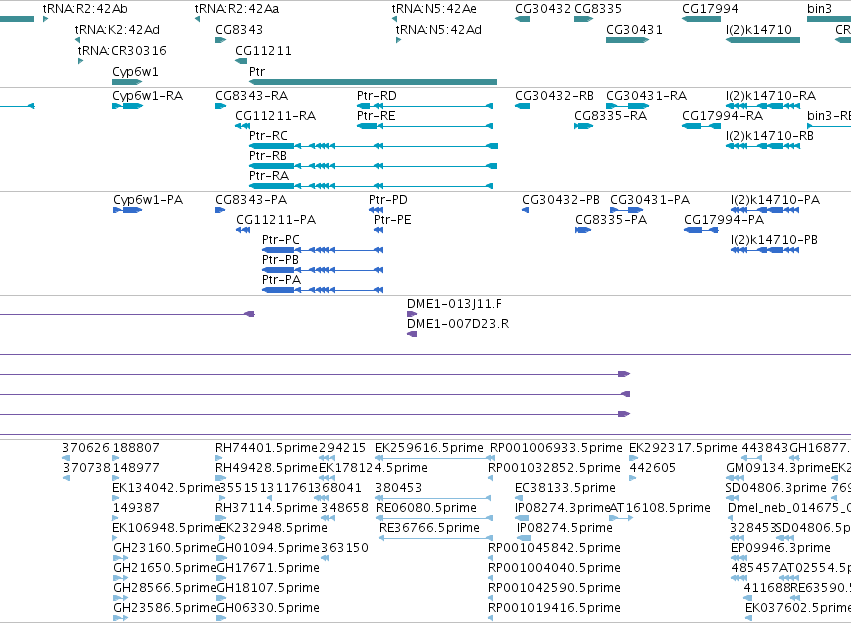Open the CG11211-PA protein label
The image size is (851, 623).
[276, 220]
